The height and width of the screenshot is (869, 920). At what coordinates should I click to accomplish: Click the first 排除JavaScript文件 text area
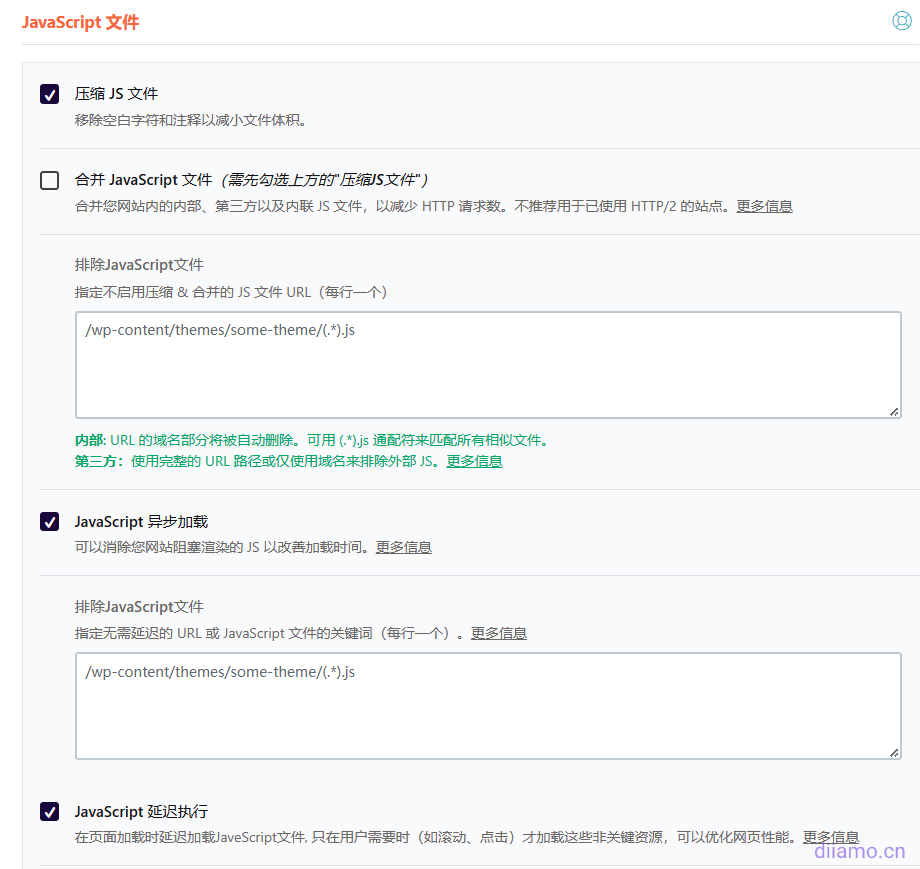488,365
